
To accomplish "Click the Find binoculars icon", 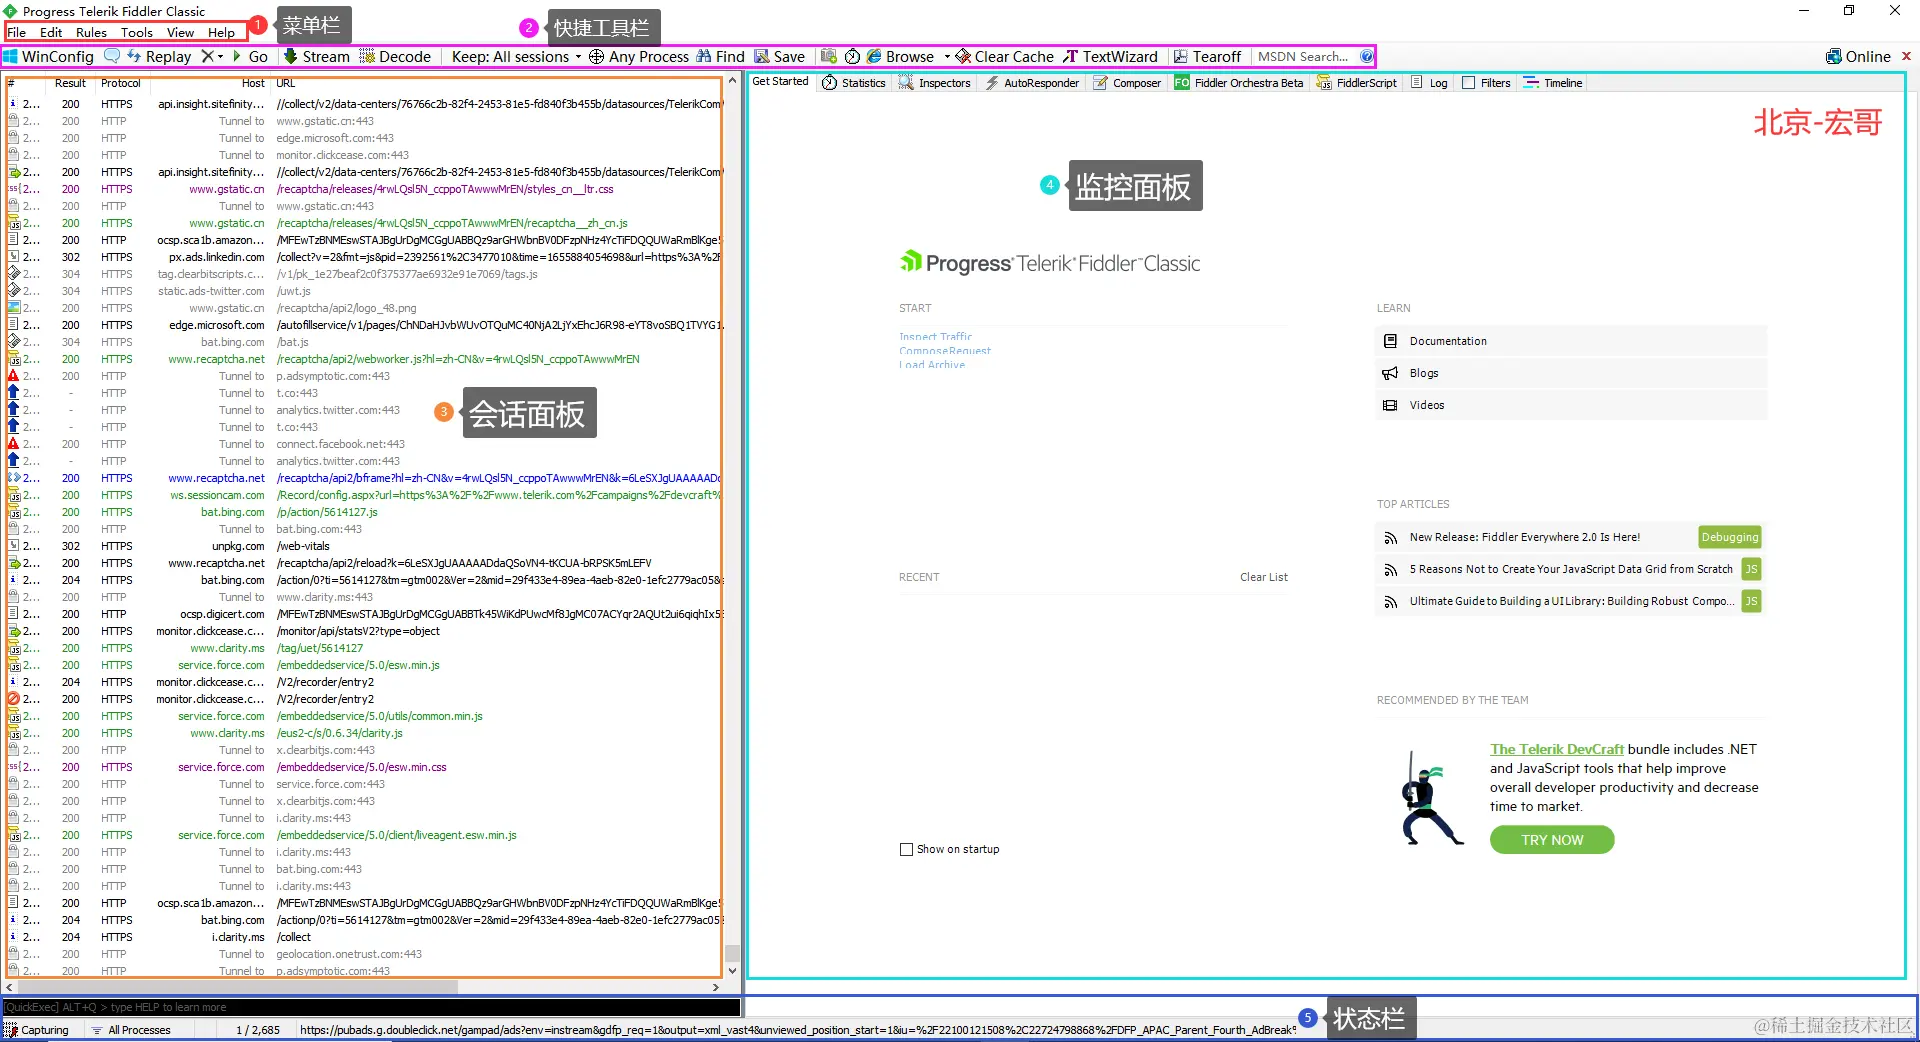I will click(x=705, y=57).
